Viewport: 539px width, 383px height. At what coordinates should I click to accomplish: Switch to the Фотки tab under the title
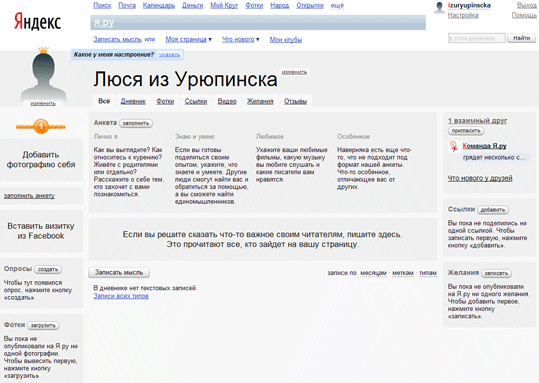165,101
